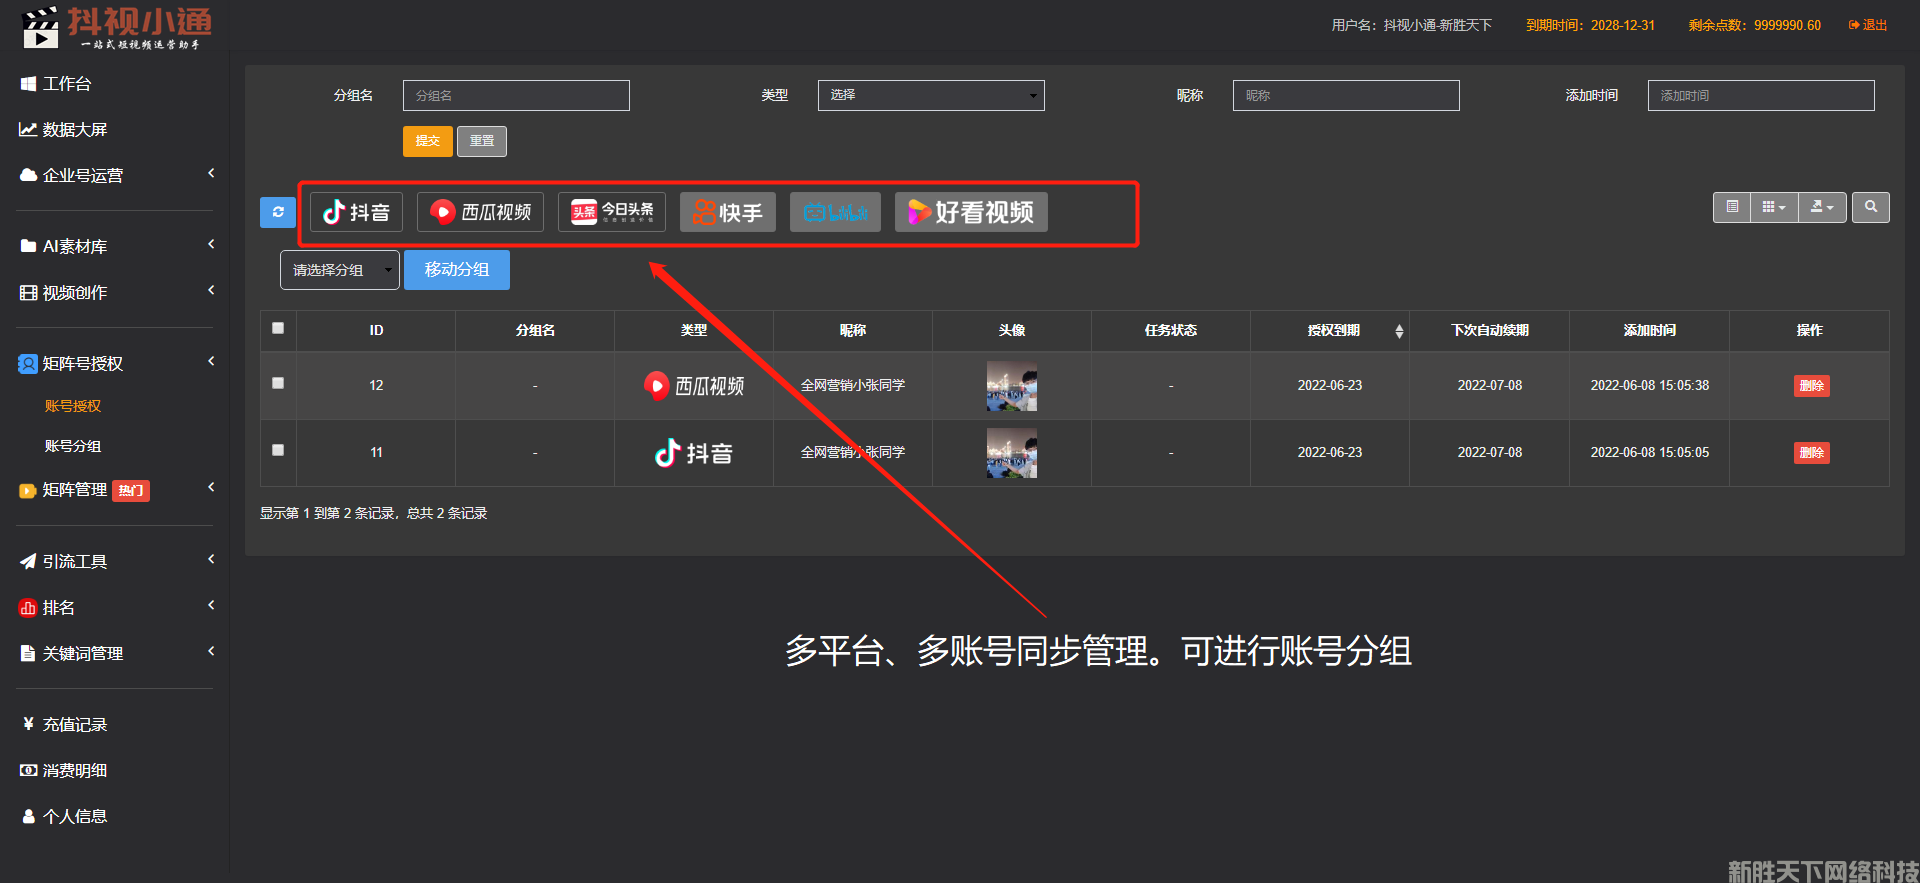Open the 请选择分组 dropdown
The image size is (1920, 883).
pos(339,270)
